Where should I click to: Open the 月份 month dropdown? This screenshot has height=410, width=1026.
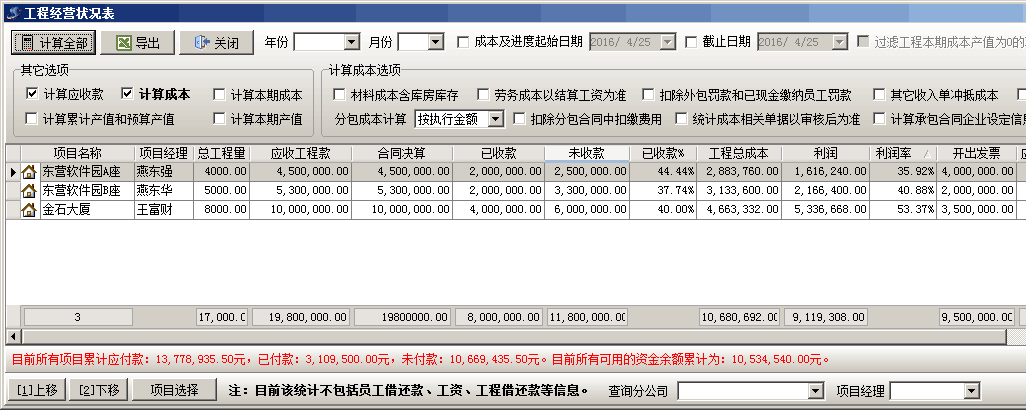point(435,42)
